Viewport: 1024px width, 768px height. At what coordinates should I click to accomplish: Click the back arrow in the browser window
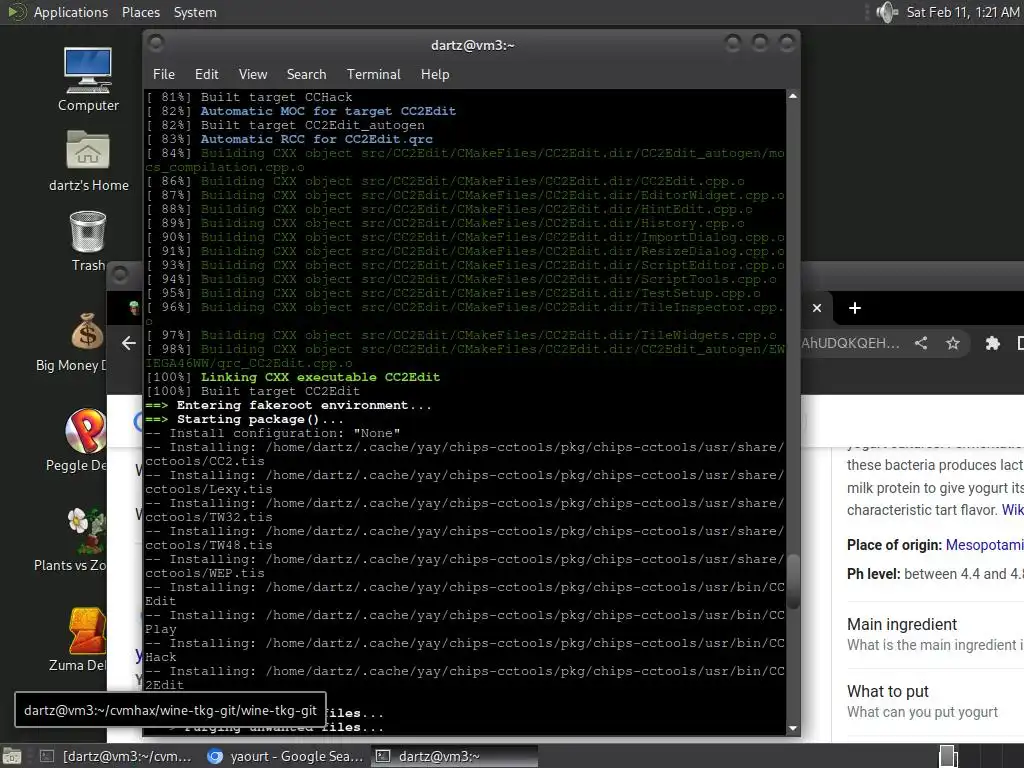[x=129, y=343]
